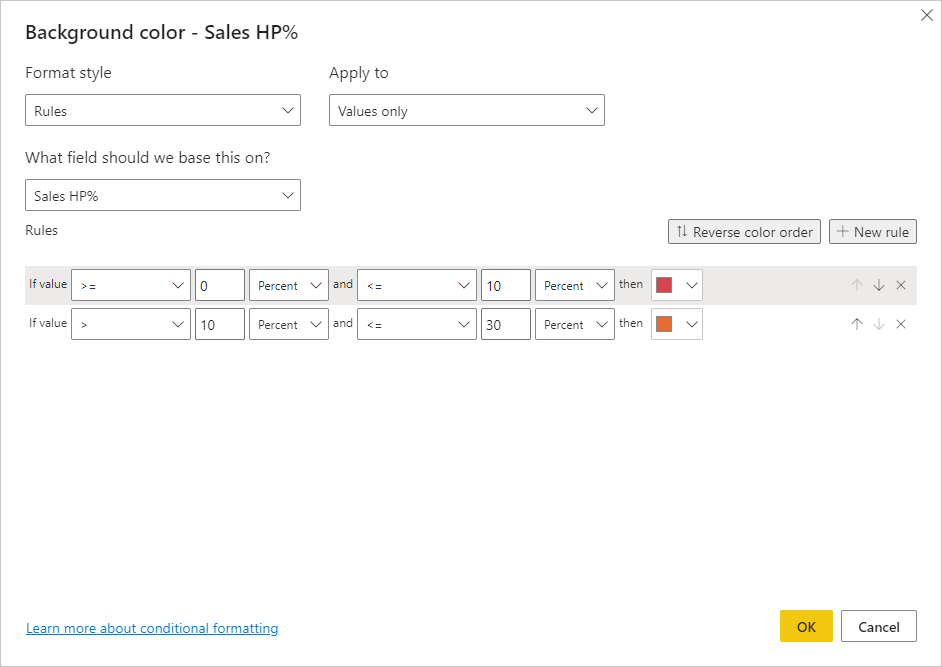Open the > operator dropdown in second rule
The width and height of the screenshot is (942, 667).
coord(131,324)
